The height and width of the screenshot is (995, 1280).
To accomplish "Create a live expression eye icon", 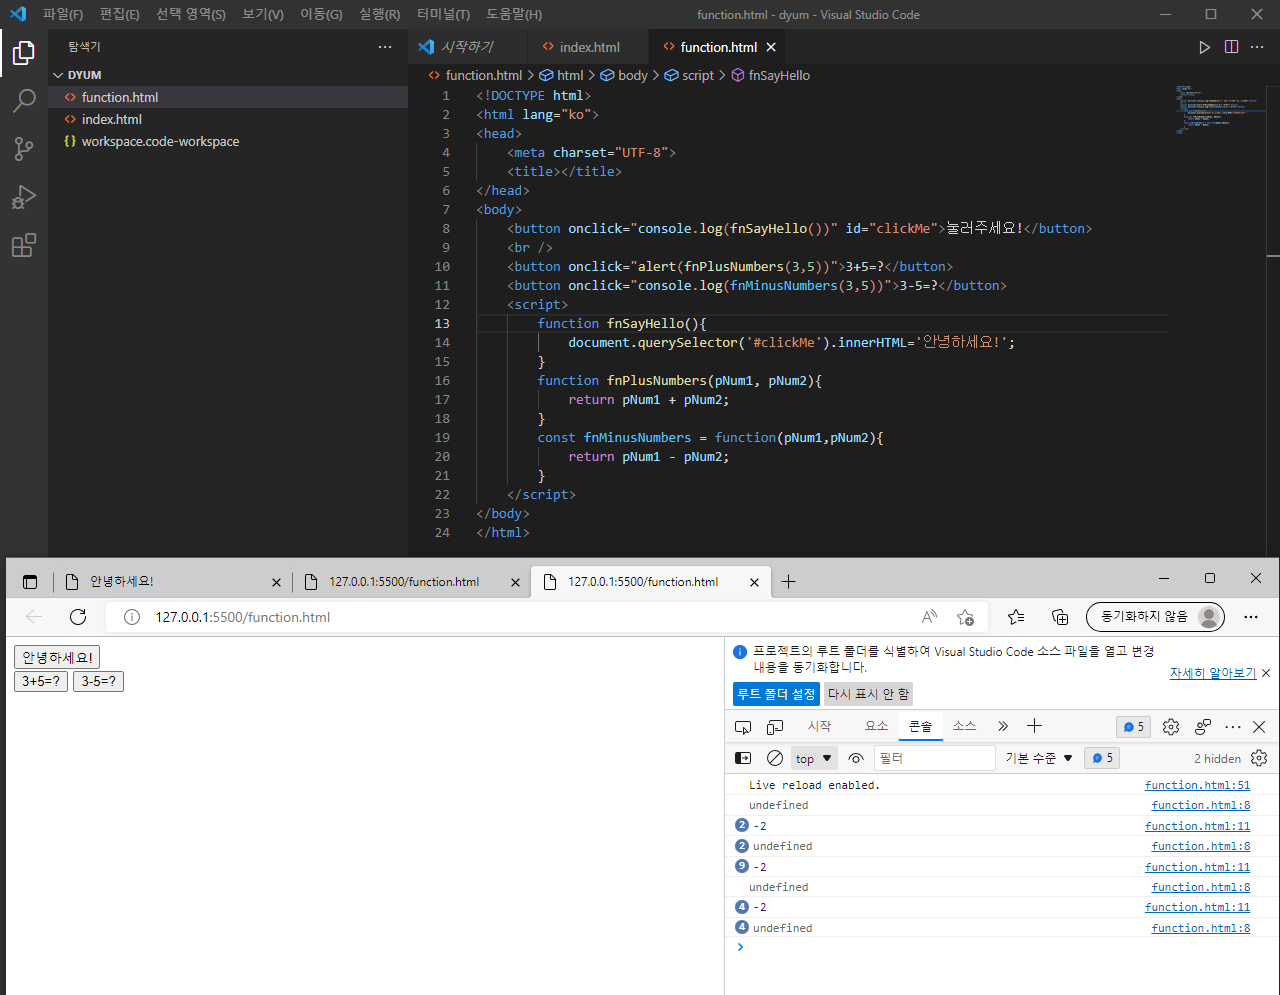I will tap(856, 758).
